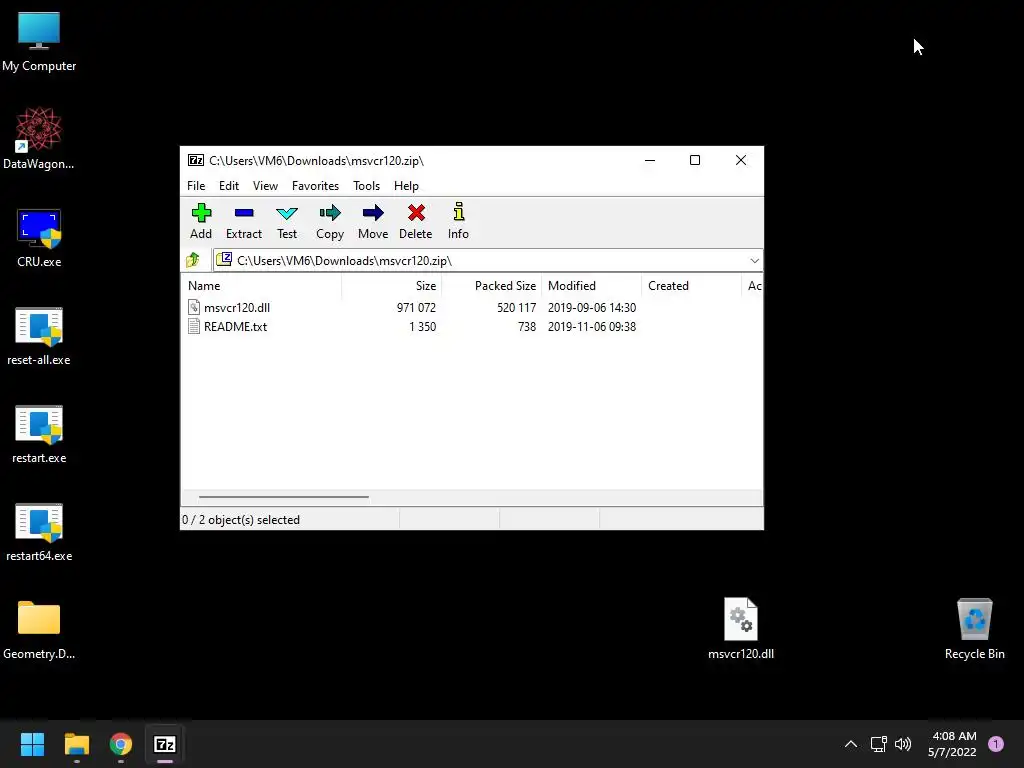The width and height of the screenshot is (1024, 768).
Task: Click 7-Zip taskbar button
Action: pos(165,744)
